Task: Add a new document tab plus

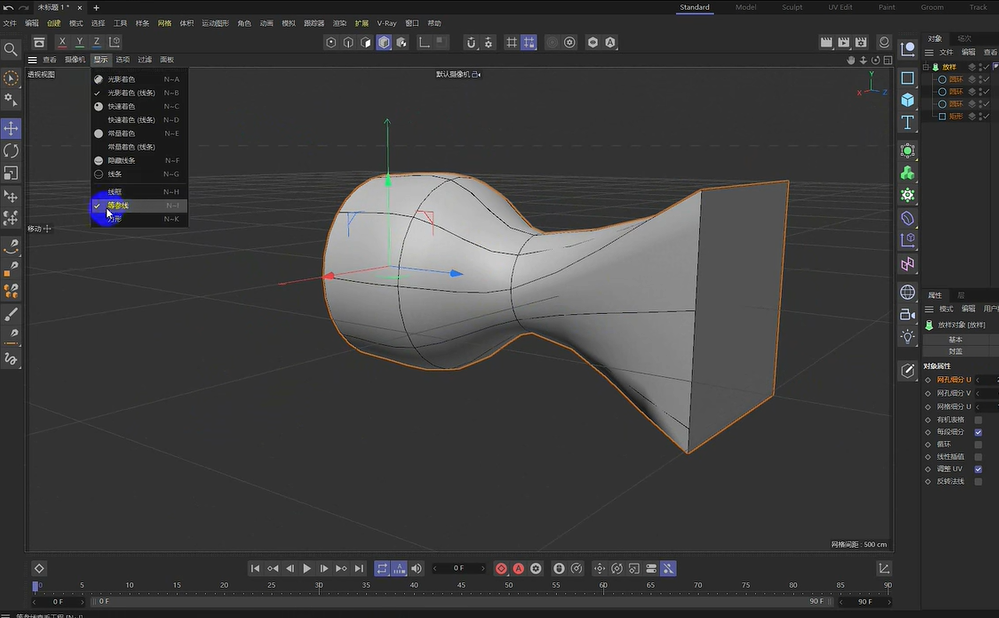Action: tap(96, 8)
